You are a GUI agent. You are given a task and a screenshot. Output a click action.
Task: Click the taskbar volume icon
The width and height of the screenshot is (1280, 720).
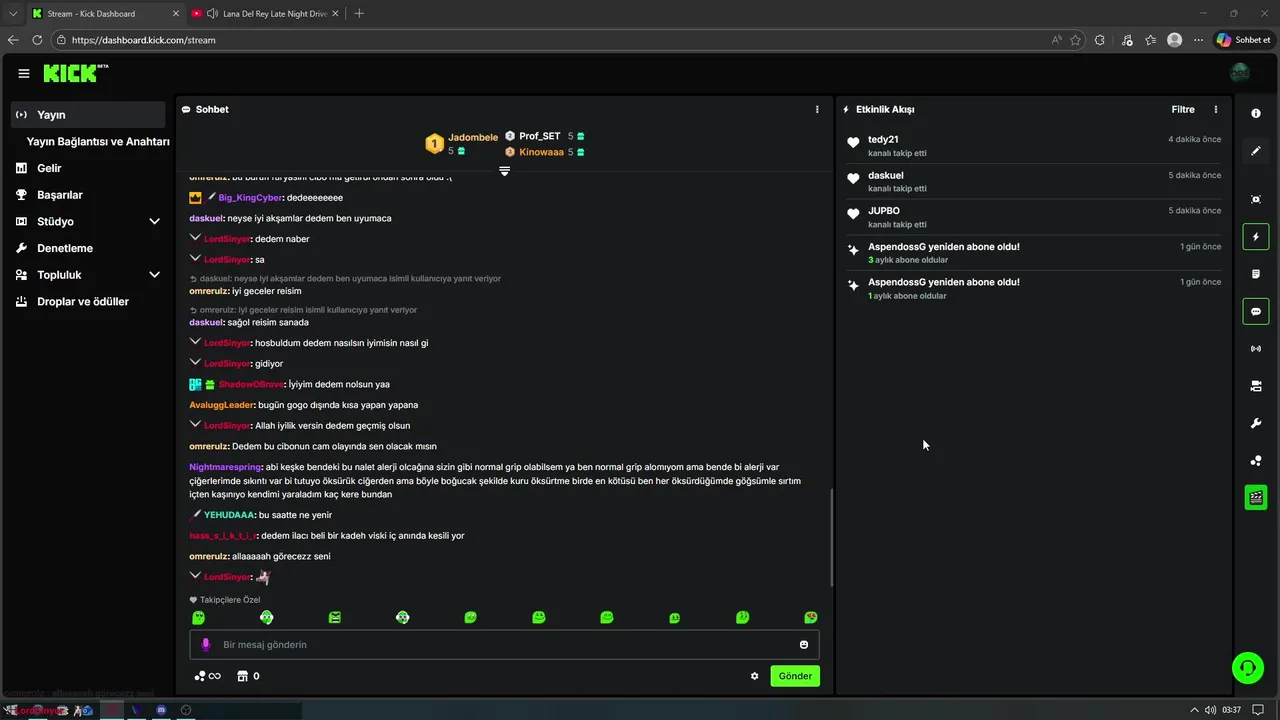[1210, 710]
